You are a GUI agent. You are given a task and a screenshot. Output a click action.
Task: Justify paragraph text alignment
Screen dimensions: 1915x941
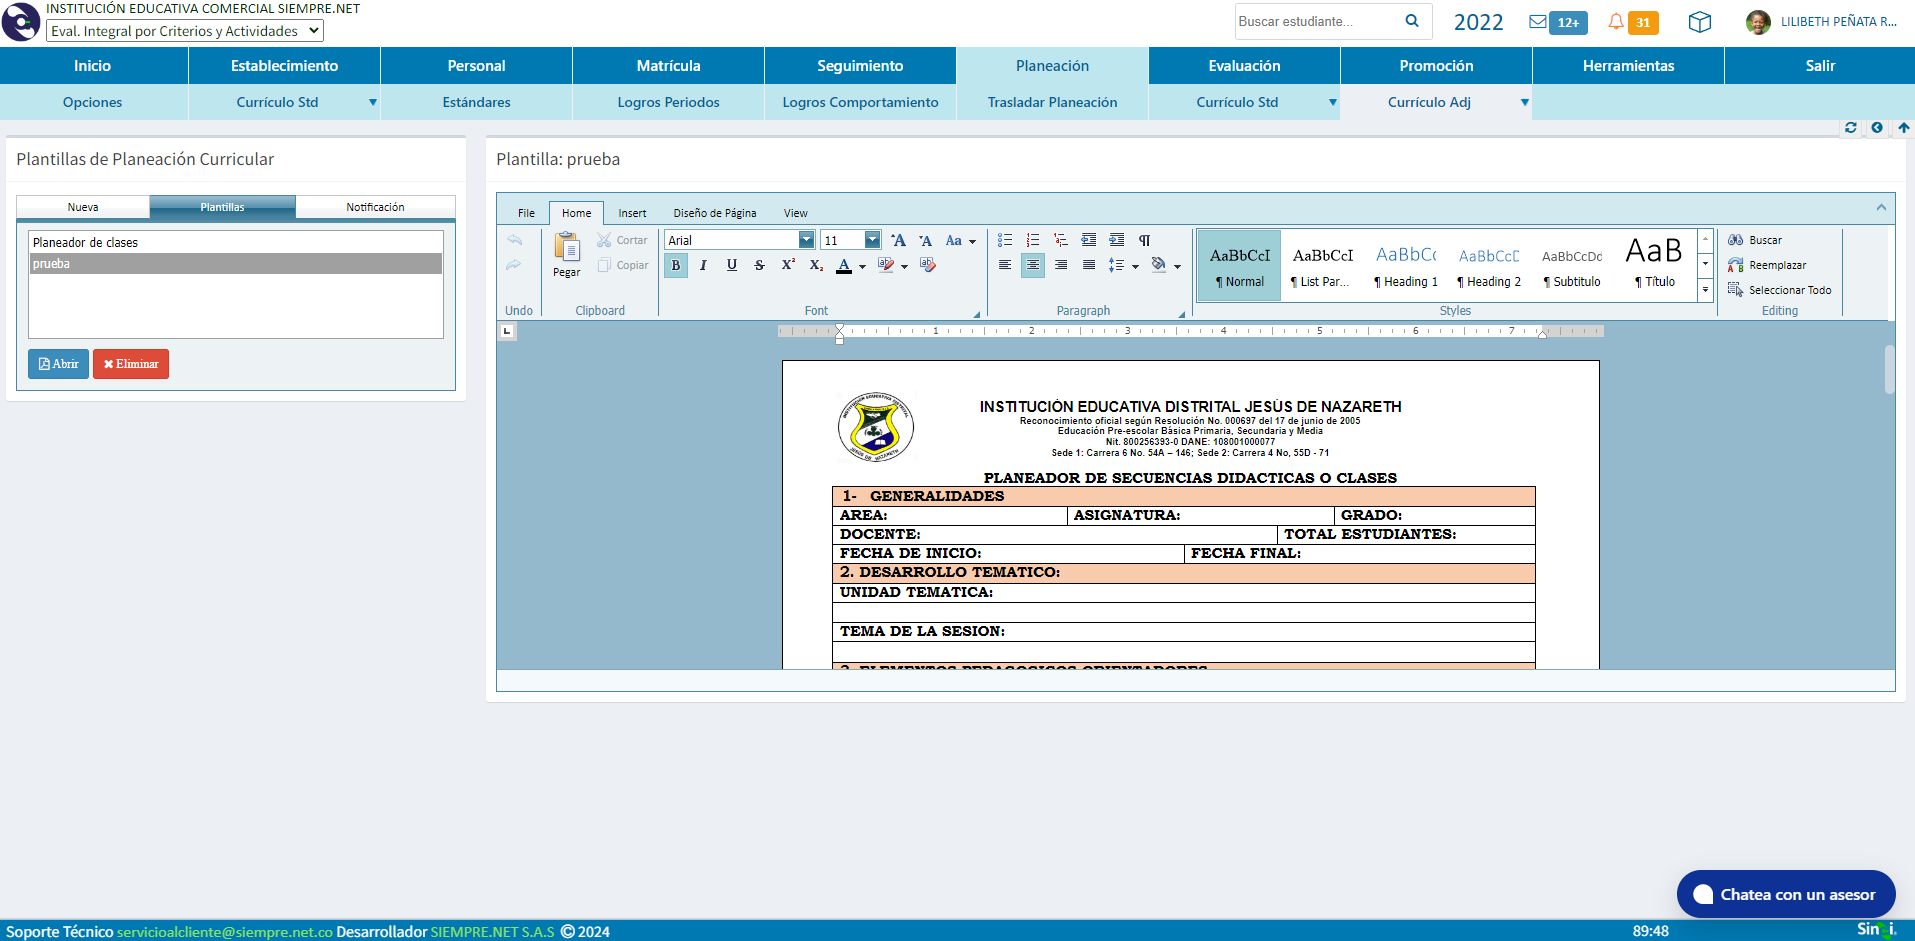tap(1089, 265)
